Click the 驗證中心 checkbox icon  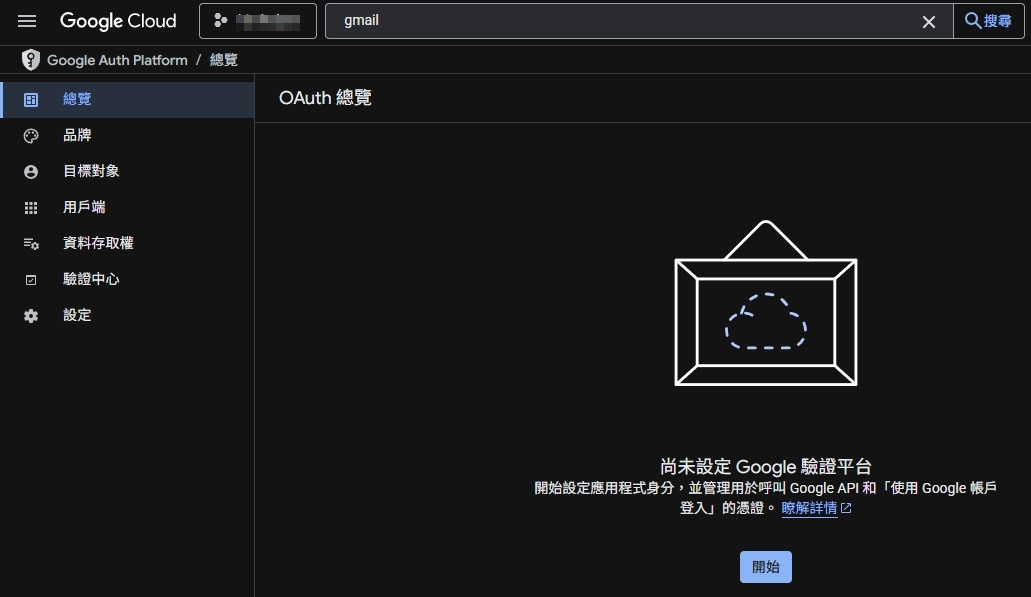pyautogui.click(x=31, y=280)
